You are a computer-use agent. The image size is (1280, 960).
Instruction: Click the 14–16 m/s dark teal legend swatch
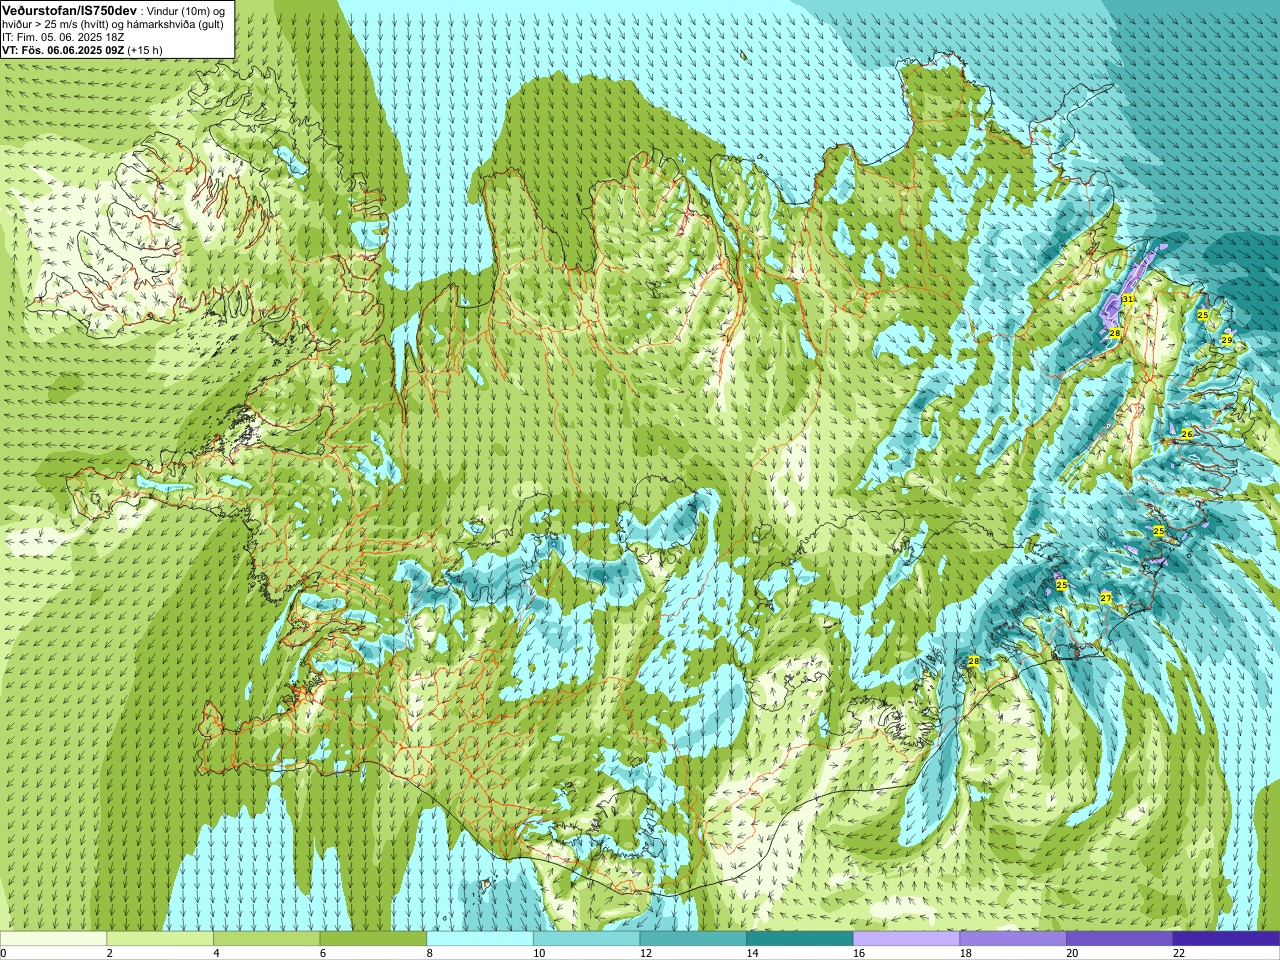pos(800,939)
